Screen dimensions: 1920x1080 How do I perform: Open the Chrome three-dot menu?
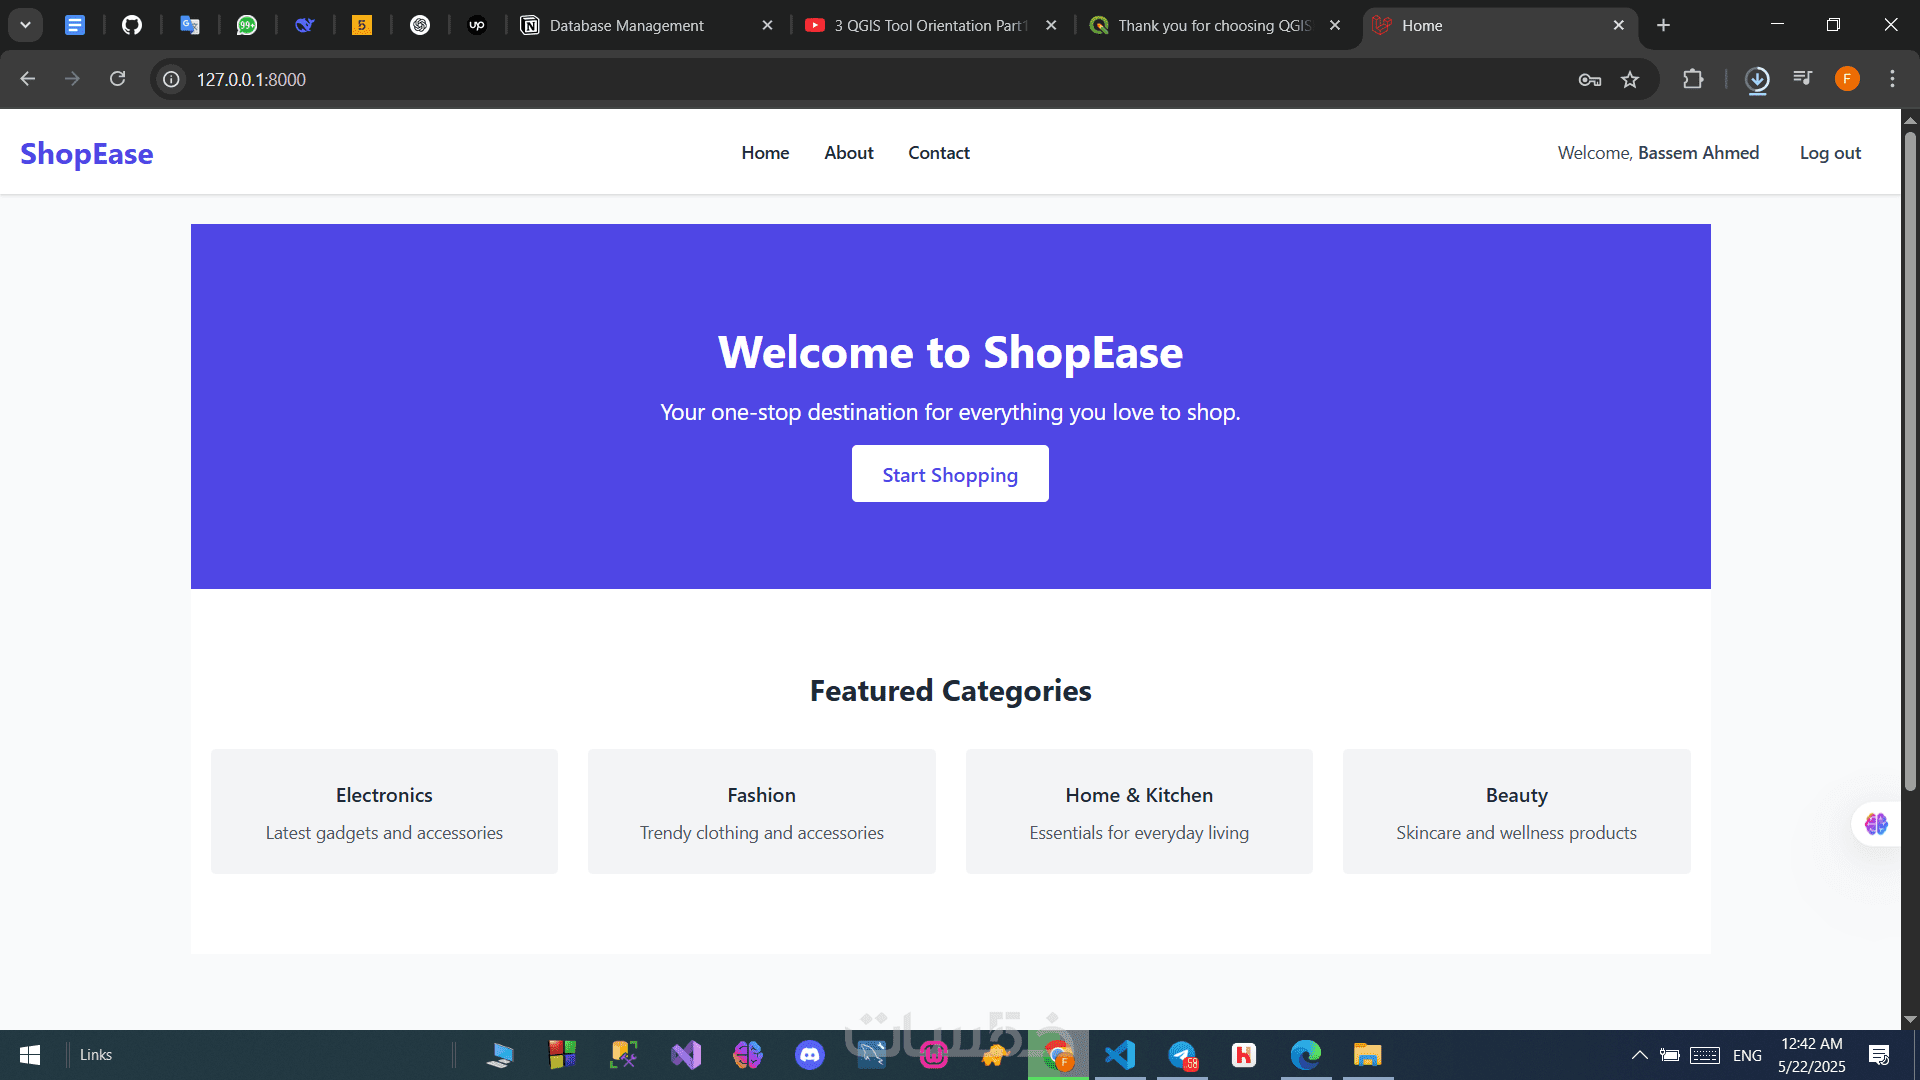click(x=1892, y=79)
